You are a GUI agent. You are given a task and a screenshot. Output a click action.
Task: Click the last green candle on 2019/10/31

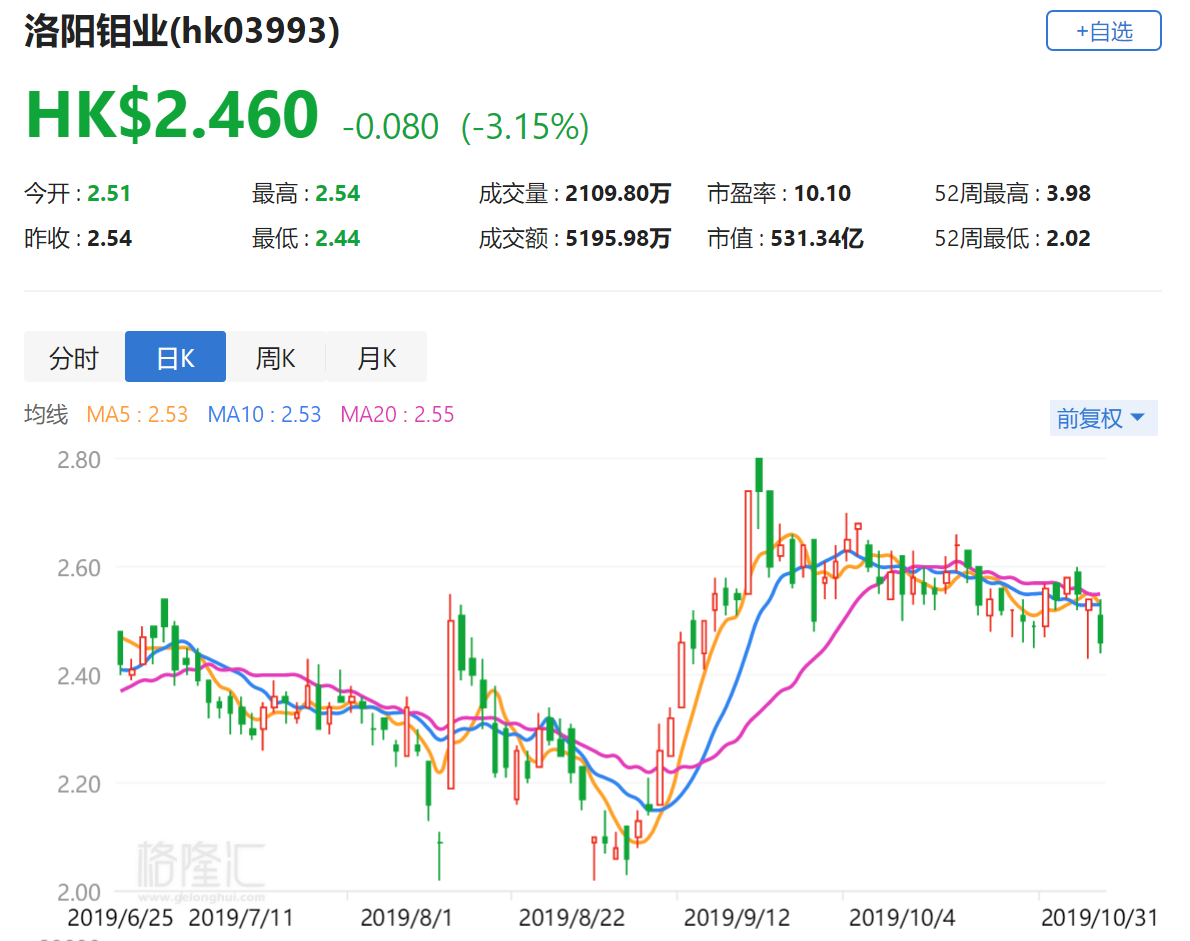(1101, 628)
